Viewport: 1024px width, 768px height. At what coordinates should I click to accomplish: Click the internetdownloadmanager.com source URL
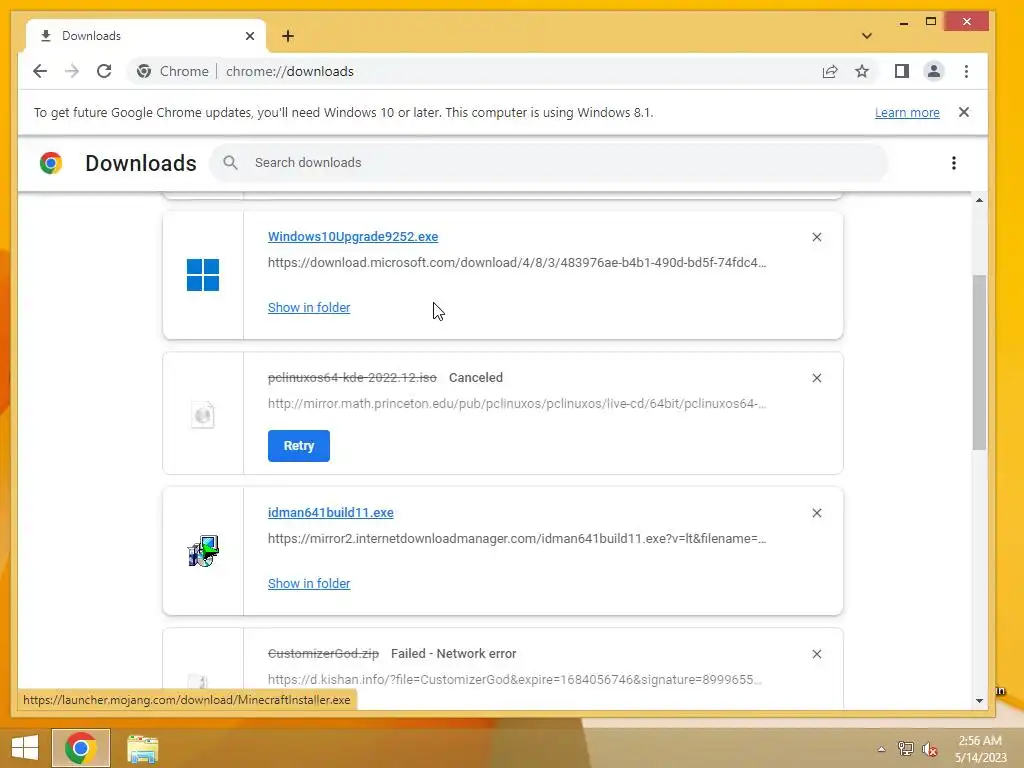point(517,539)
